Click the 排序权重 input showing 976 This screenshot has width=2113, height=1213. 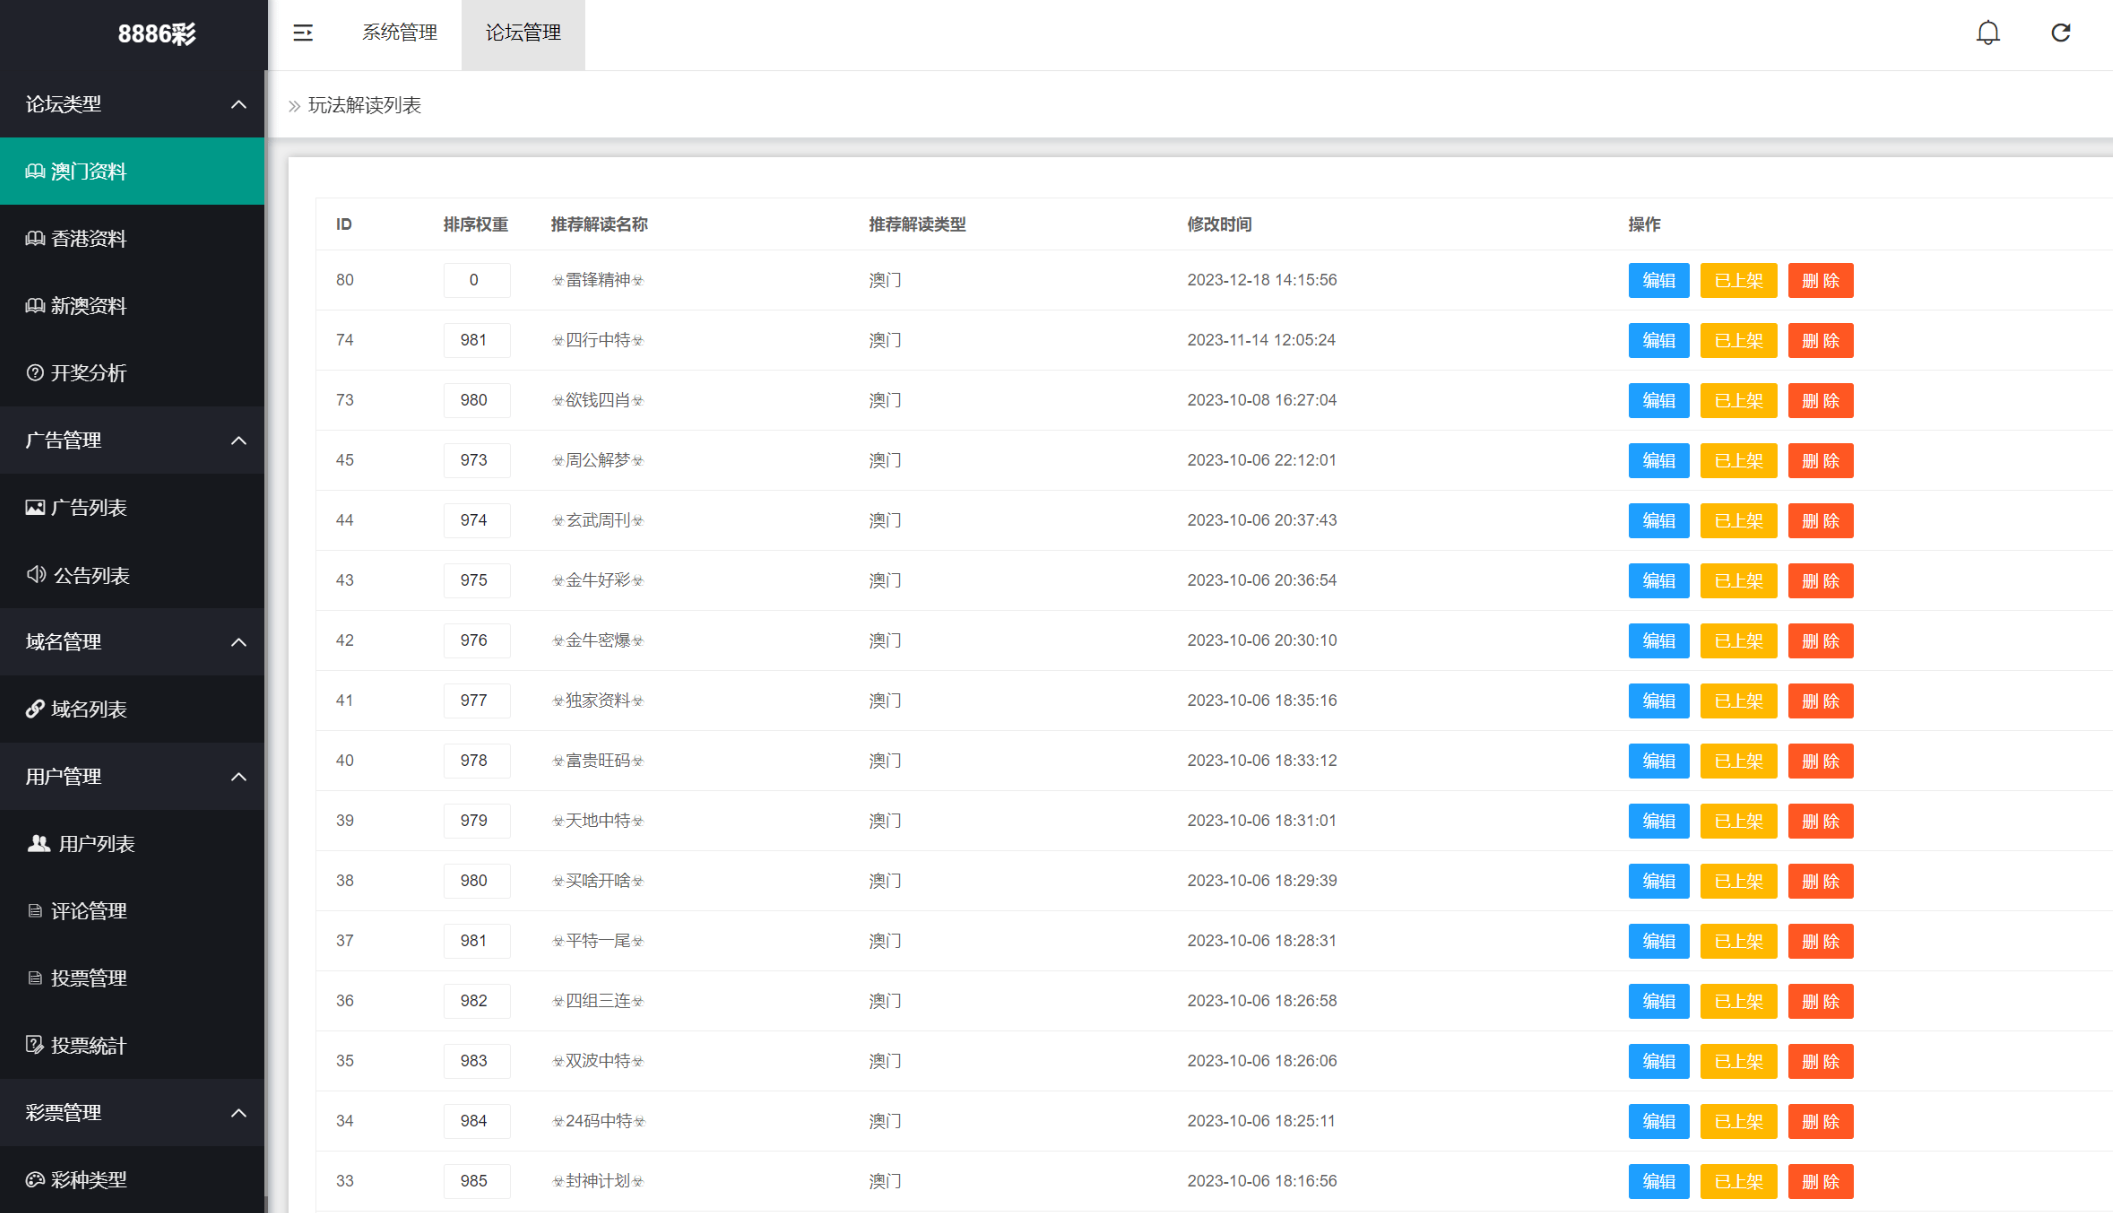click(476, 641)
